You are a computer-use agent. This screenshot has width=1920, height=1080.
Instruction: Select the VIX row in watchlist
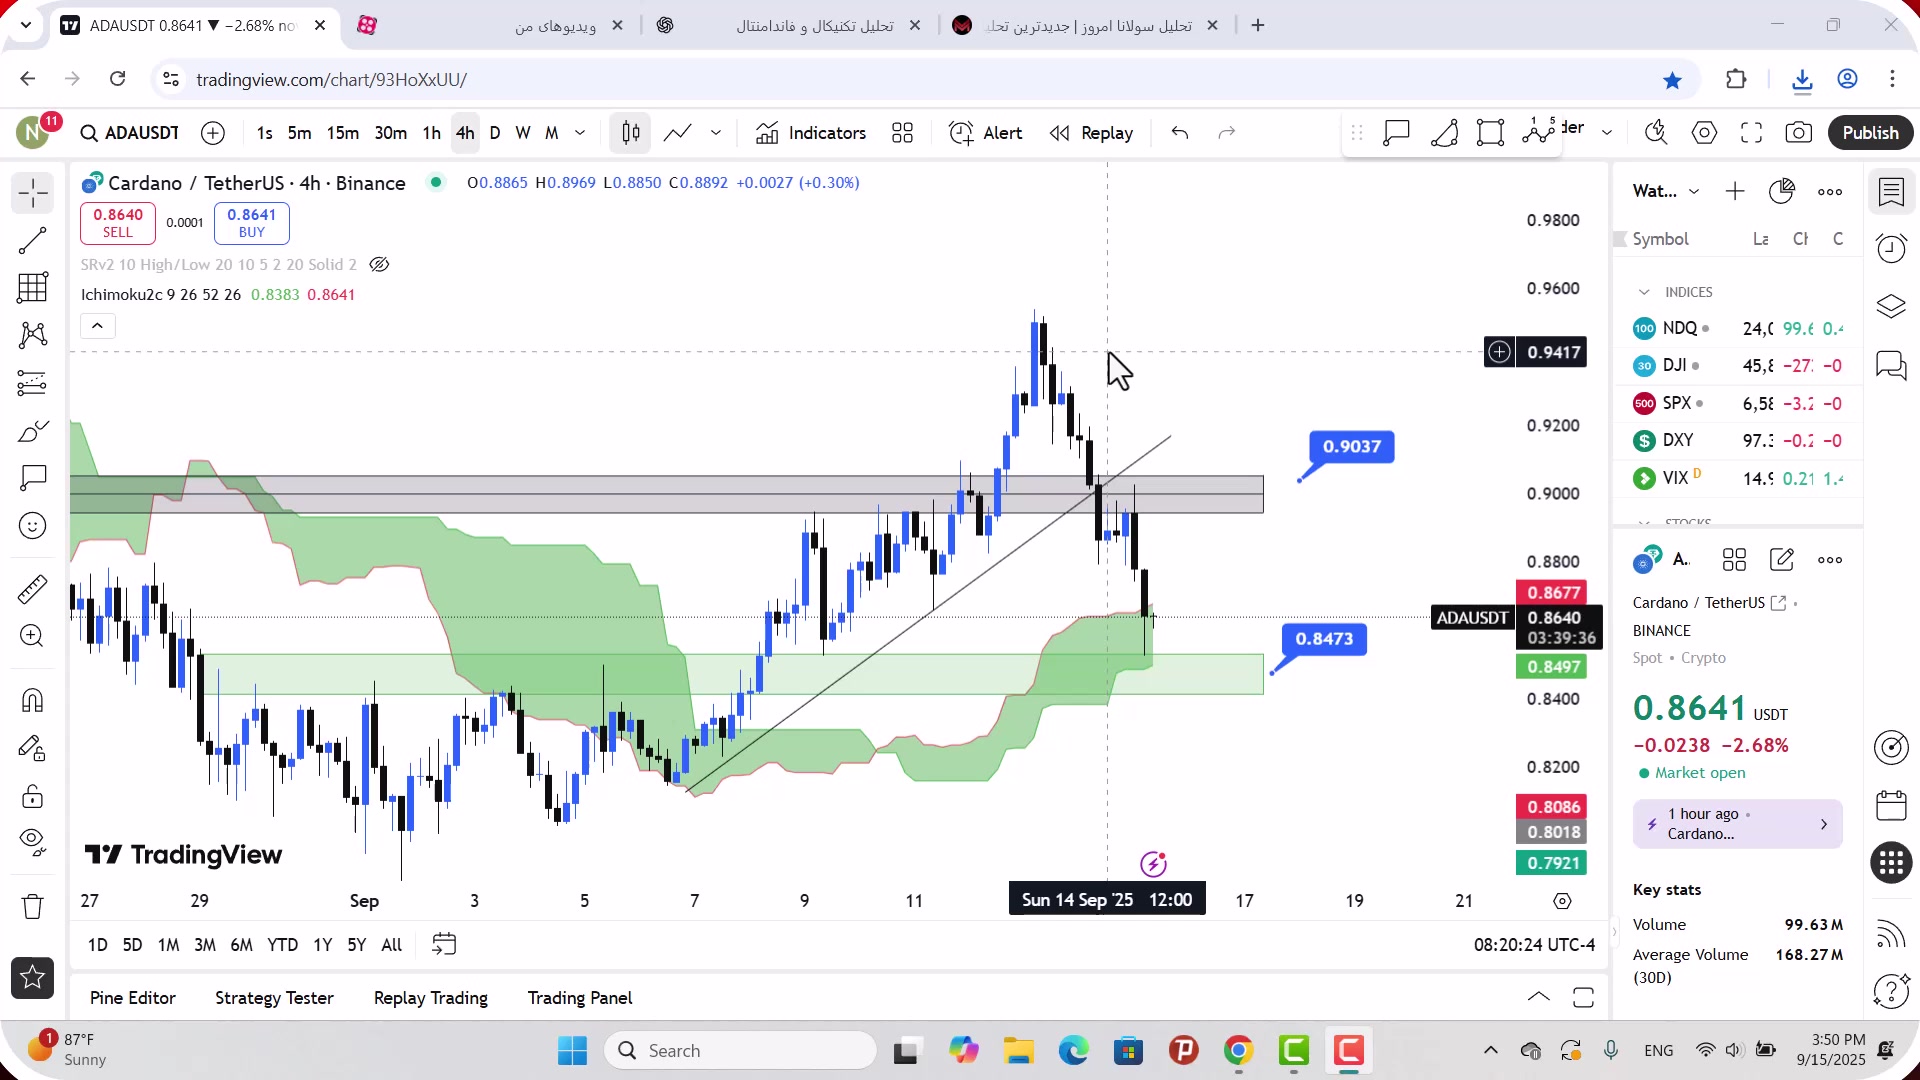(1737, 478)
